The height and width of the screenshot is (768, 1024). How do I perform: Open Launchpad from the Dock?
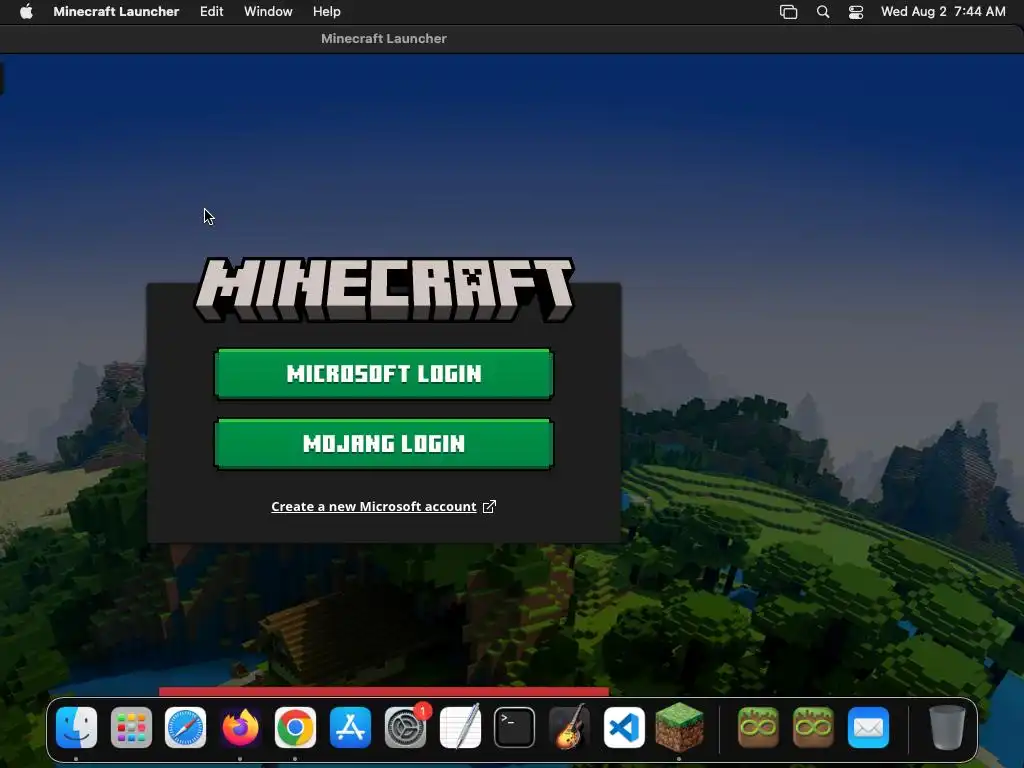click(x=131, y=728)
